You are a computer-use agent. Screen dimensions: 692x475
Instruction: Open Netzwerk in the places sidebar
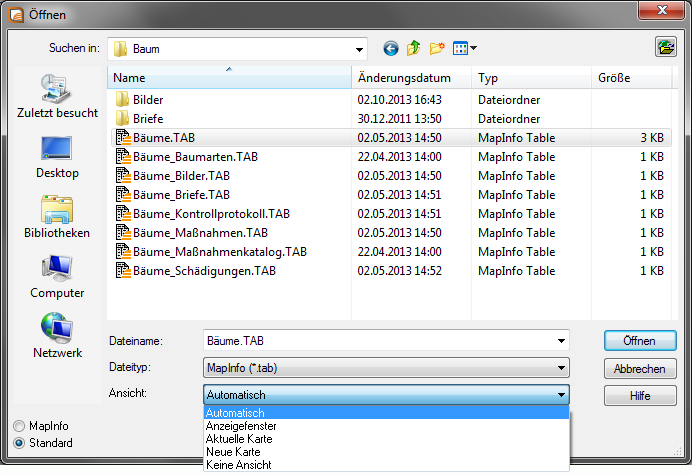click(x=57, y=335)
